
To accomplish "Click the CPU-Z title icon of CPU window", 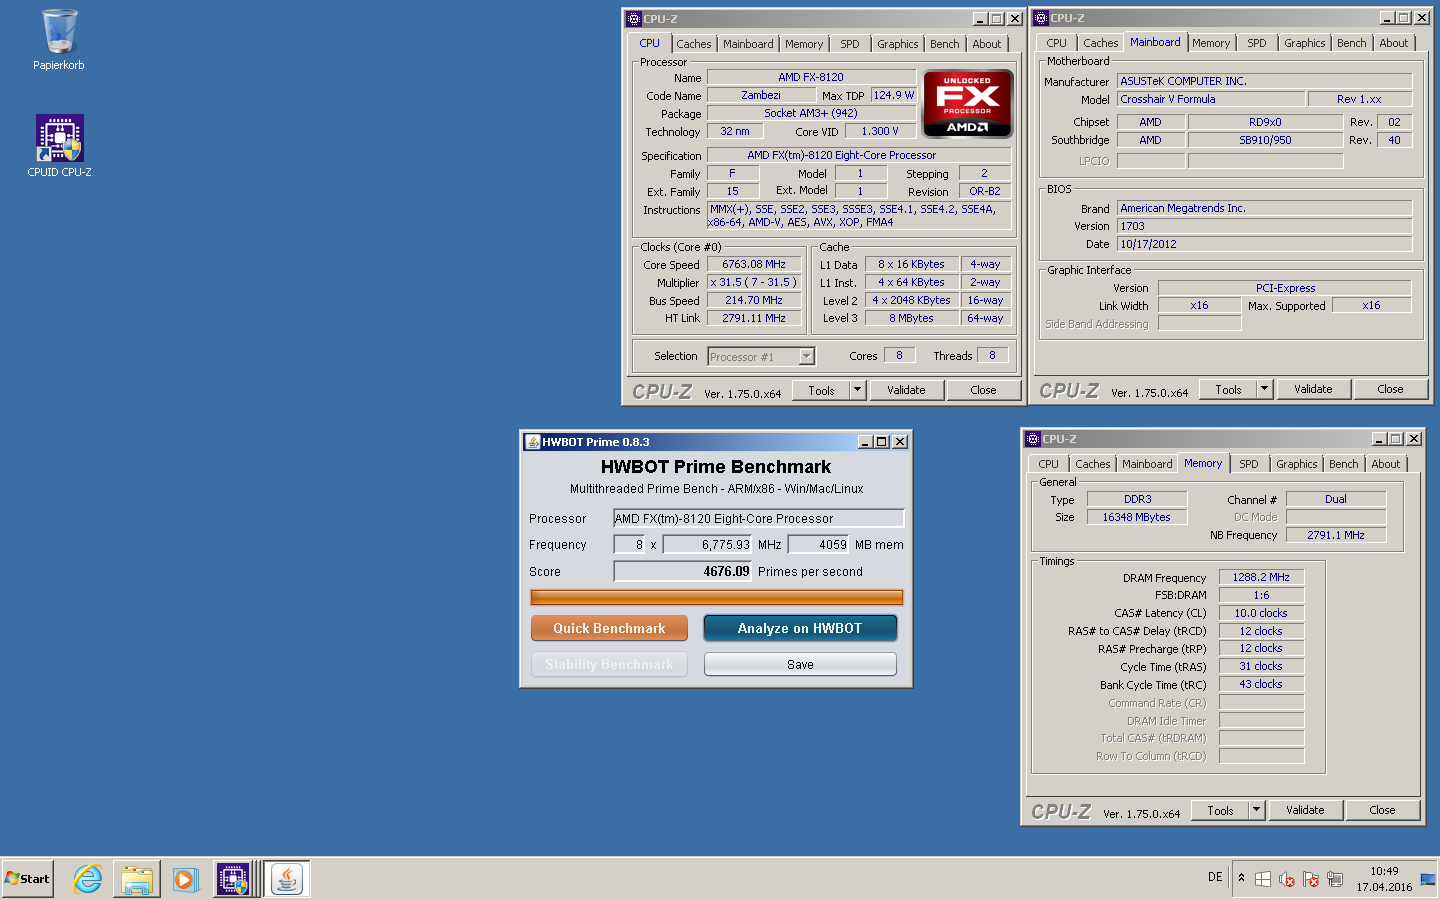I will pyautogui.click(x=633, y=19).
